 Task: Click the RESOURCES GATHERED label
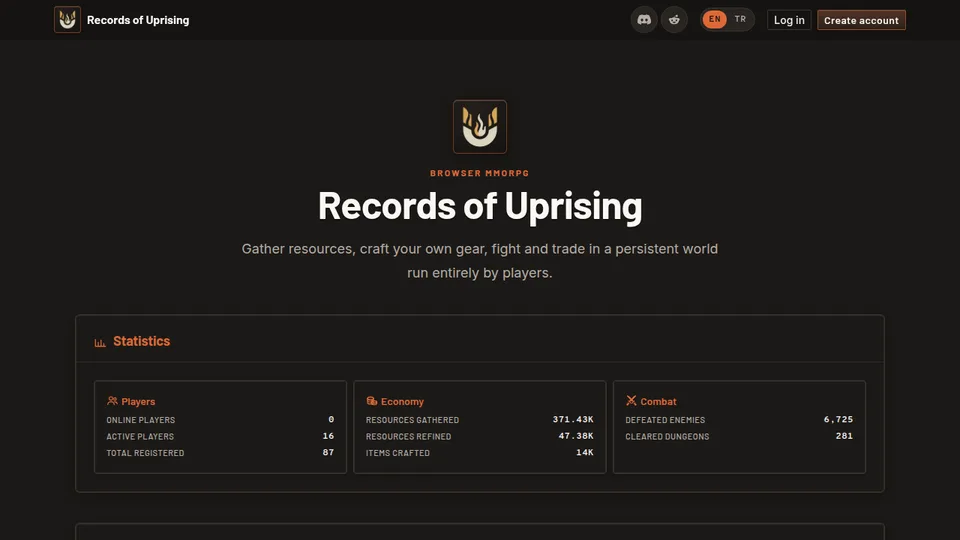[412, 420]
